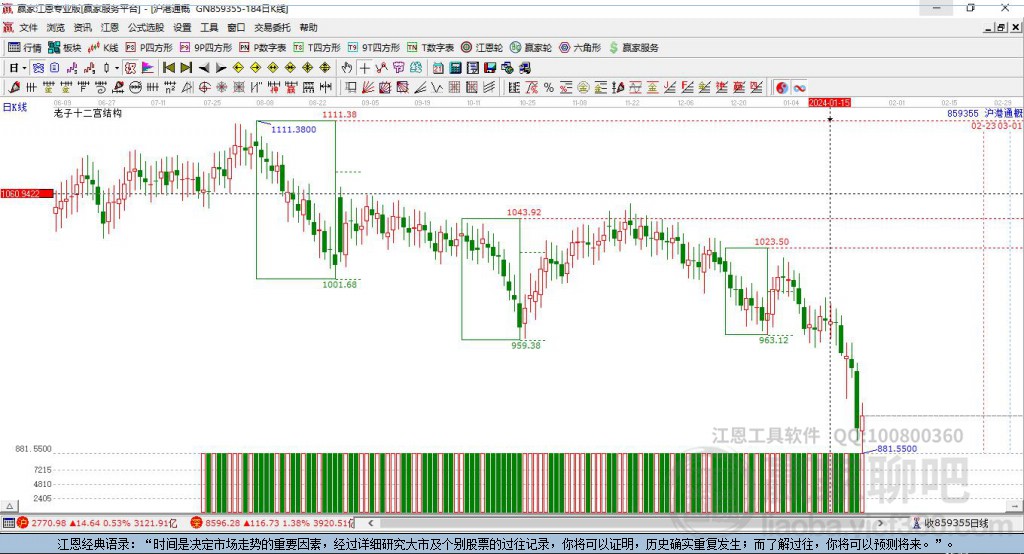
Task: Click the percent sign tool icon
Action: (549, 87)
